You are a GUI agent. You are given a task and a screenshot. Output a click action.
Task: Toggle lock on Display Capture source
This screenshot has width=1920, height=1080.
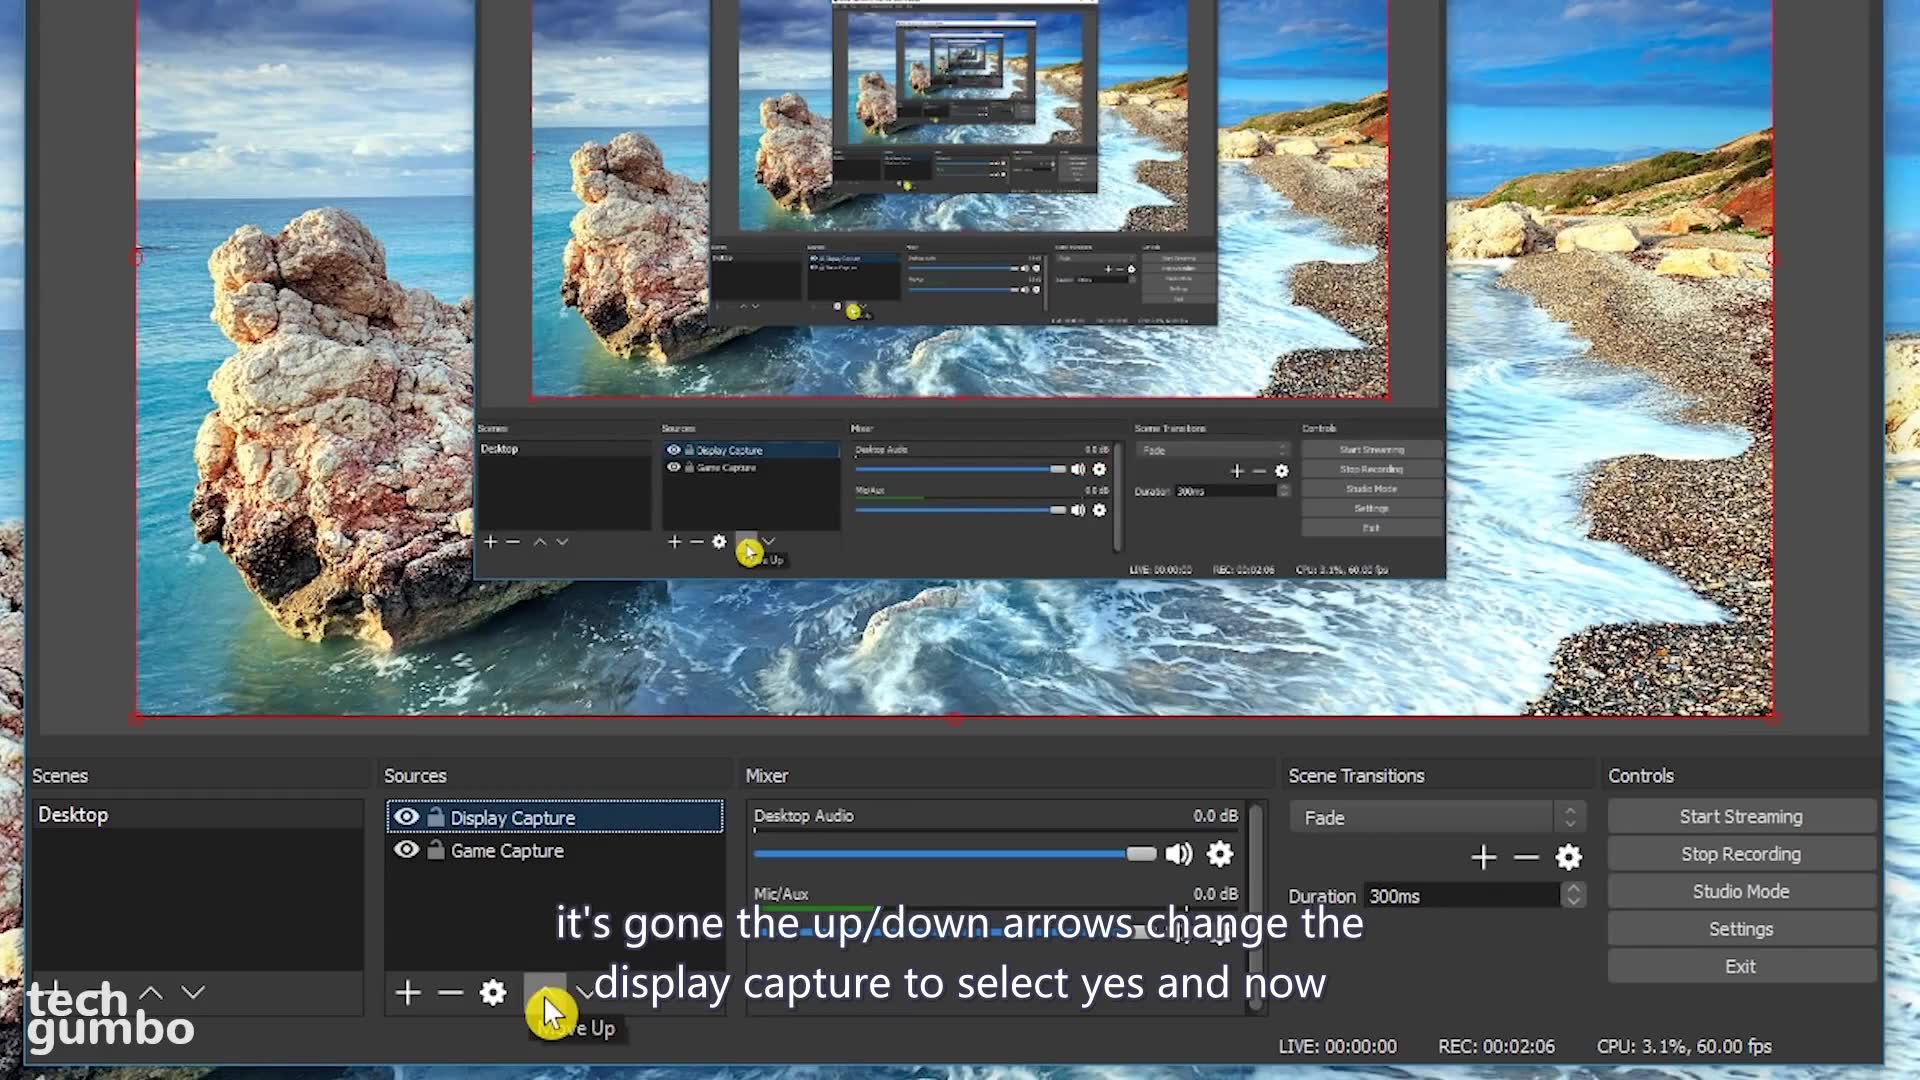pyautogui.click(x=436, y=817)
